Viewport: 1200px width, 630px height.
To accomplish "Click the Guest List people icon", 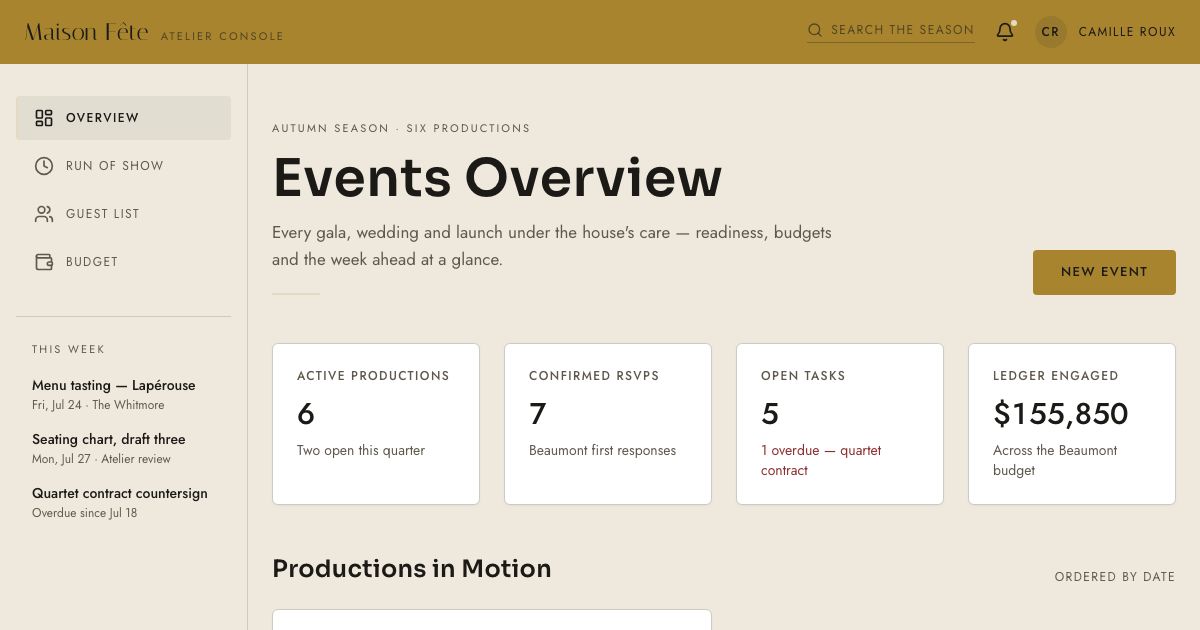I will coord(44,214).
